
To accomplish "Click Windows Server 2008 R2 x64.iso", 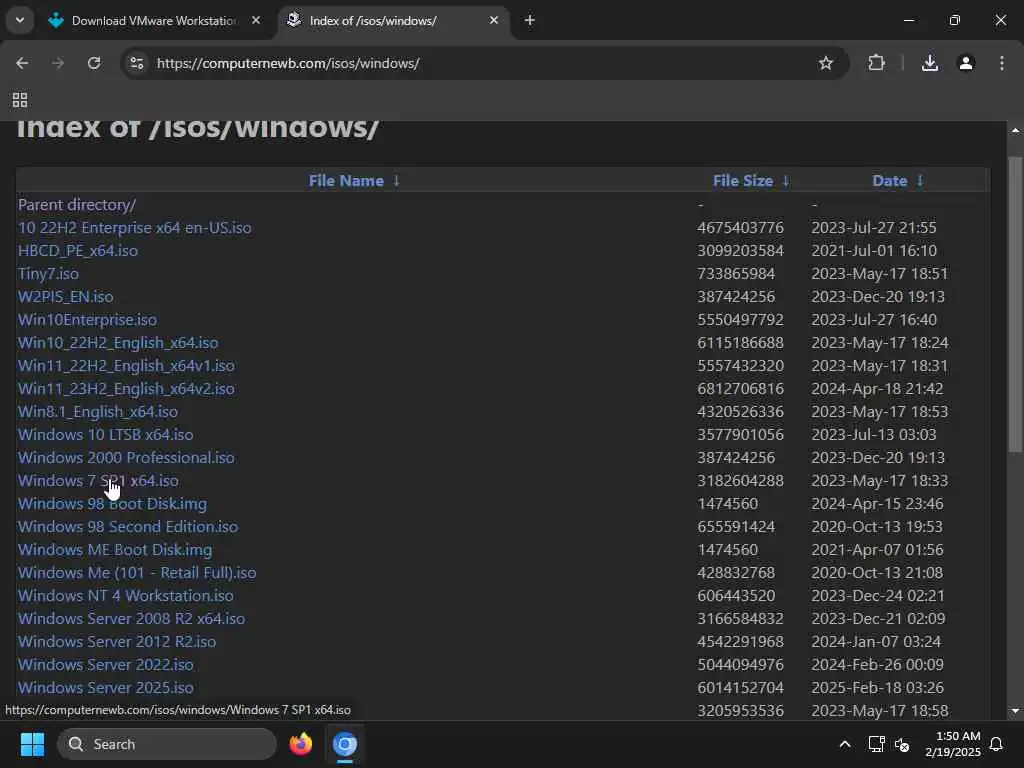I will click(131, 618).
